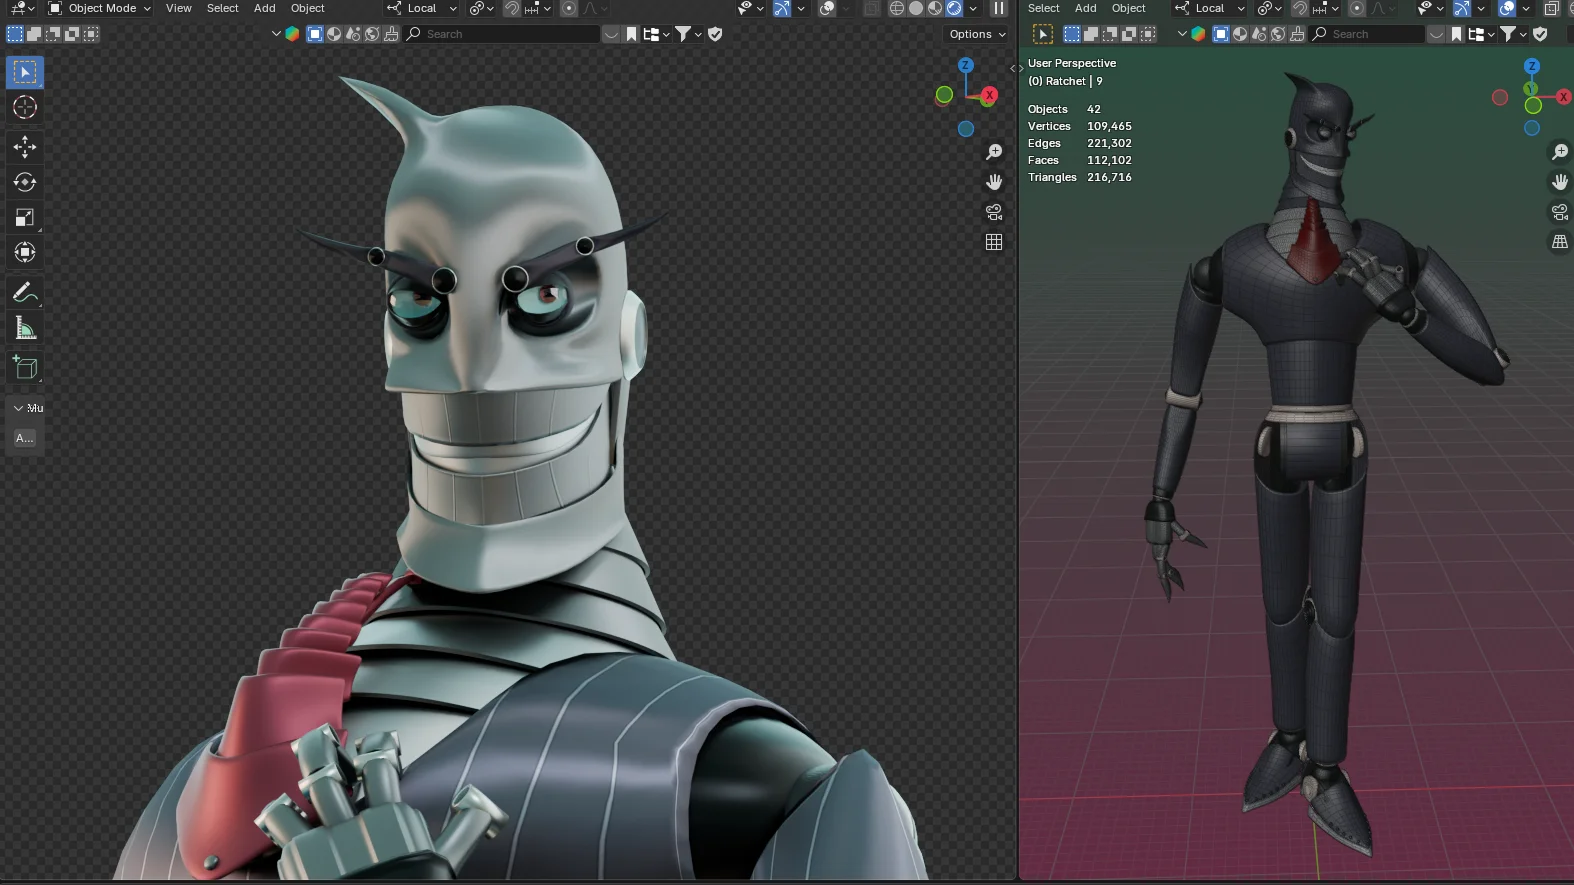This screenshot has width=1574, height=885.
Task: Expand the Options dropdown
Action: tap(977, 34)
